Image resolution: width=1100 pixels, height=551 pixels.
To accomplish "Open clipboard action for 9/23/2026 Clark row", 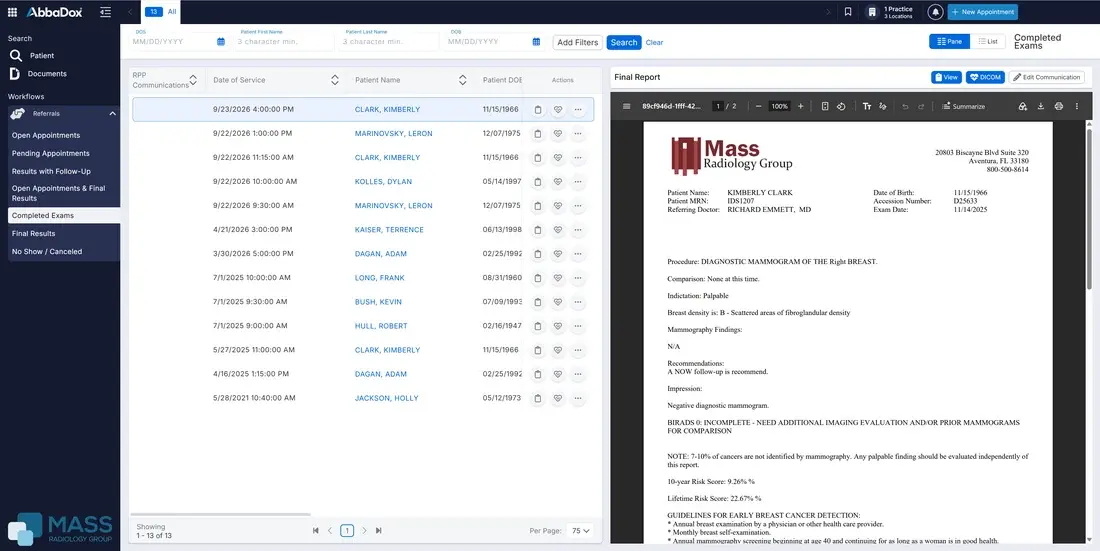I will pyautogui.click(x=538, y=109).
